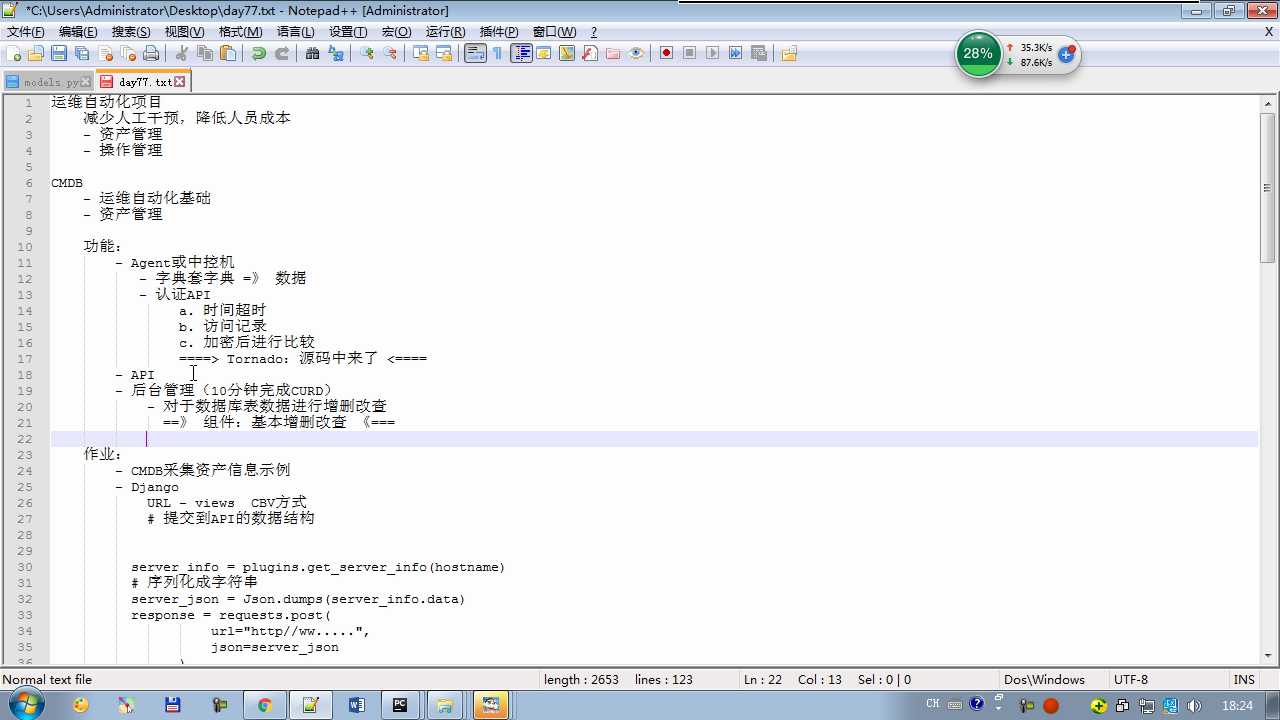Save the recorded macro
Image resolution: width=1280 pixels, height=720 pixels.
[759, 53]
